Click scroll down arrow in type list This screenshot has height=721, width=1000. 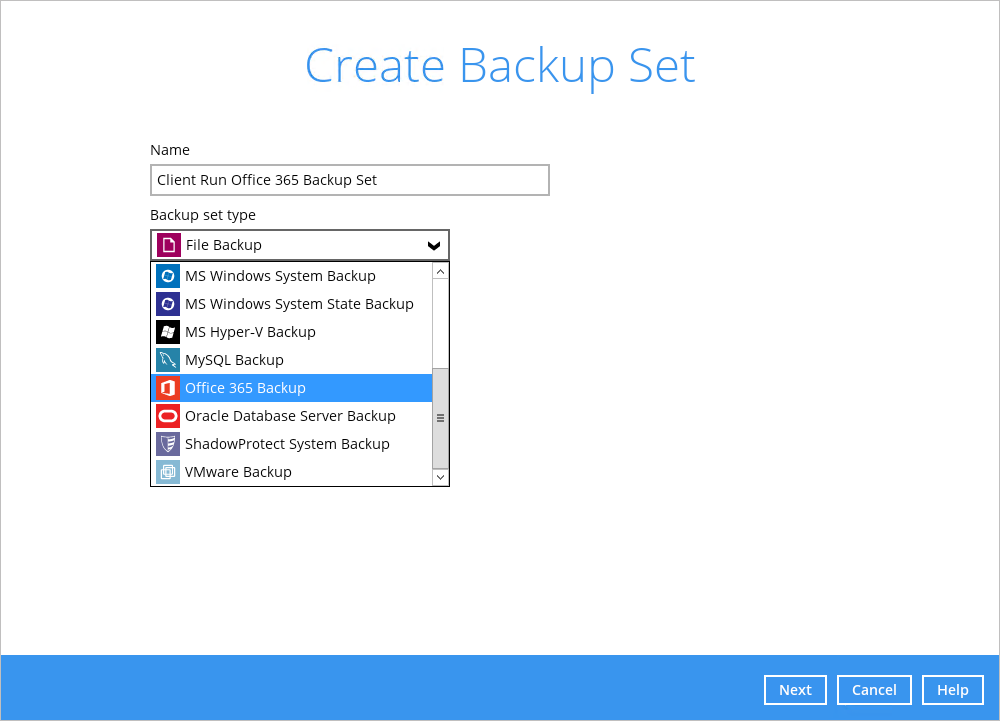click(x=441, y=477)
